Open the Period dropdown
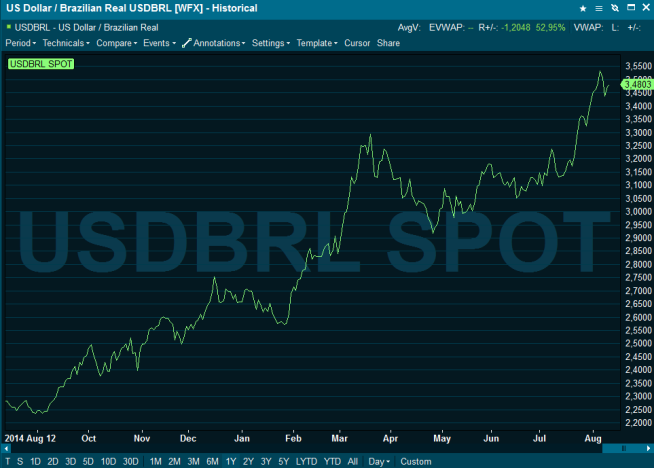 (x=20, y=43)
